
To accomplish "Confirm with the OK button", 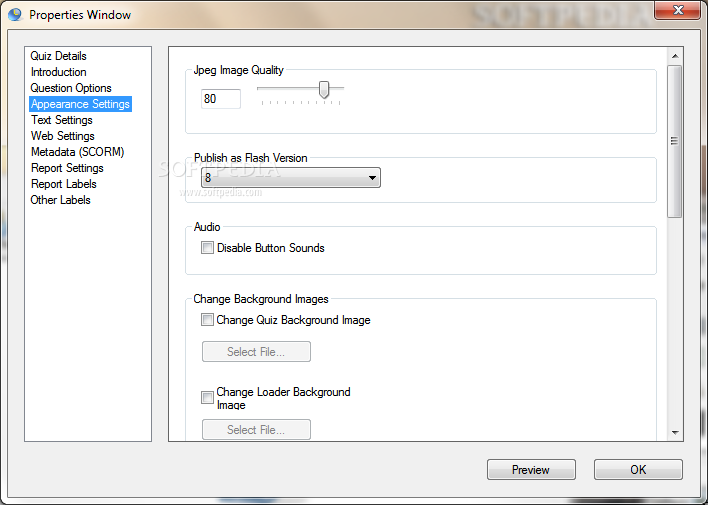I will [x=638, y=470].
